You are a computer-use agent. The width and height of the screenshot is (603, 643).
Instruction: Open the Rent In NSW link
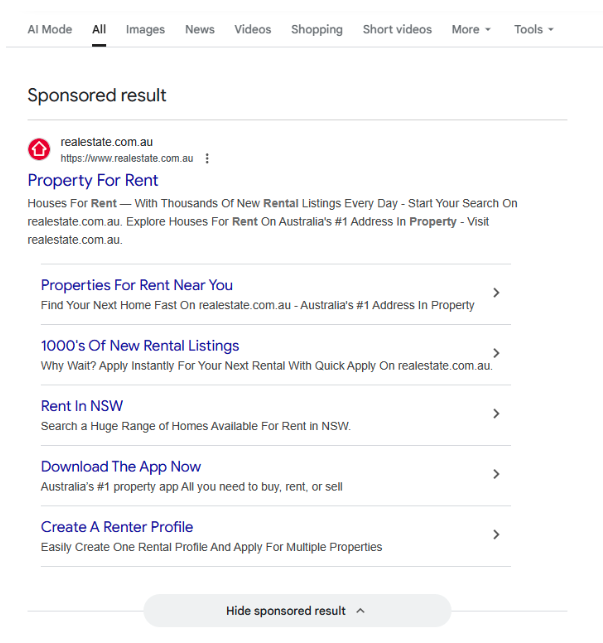point(82,406)
